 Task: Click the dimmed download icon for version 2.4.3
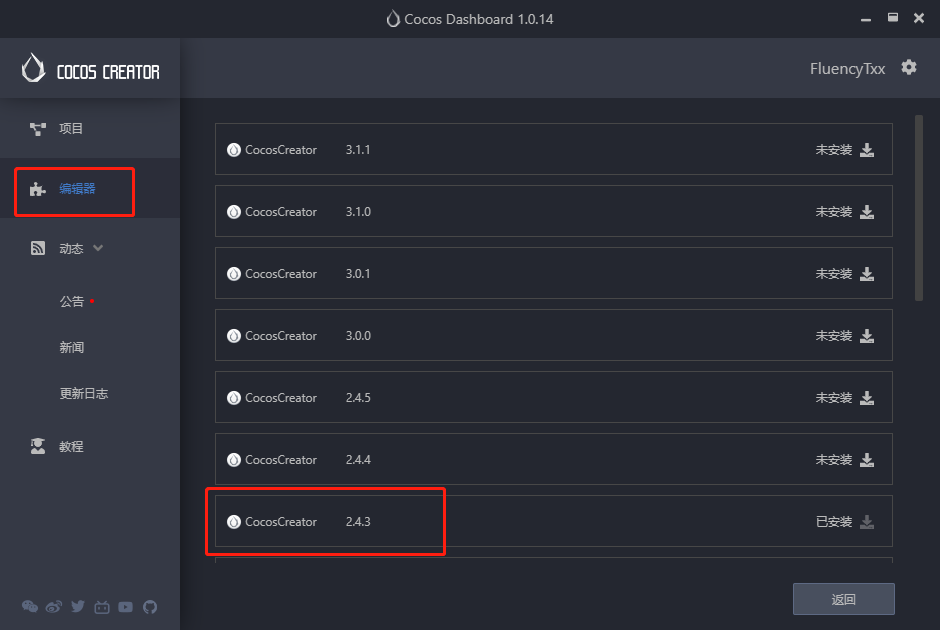pyautogui.click(x=867, y=522)
